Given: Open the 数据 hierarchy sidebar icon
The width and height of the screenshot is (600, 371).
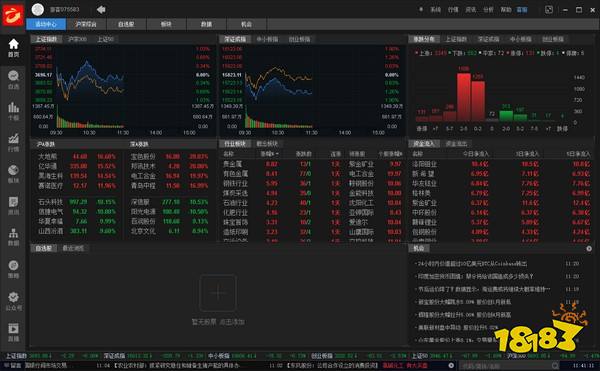Looking at the screenshot, I should point(13,237).
